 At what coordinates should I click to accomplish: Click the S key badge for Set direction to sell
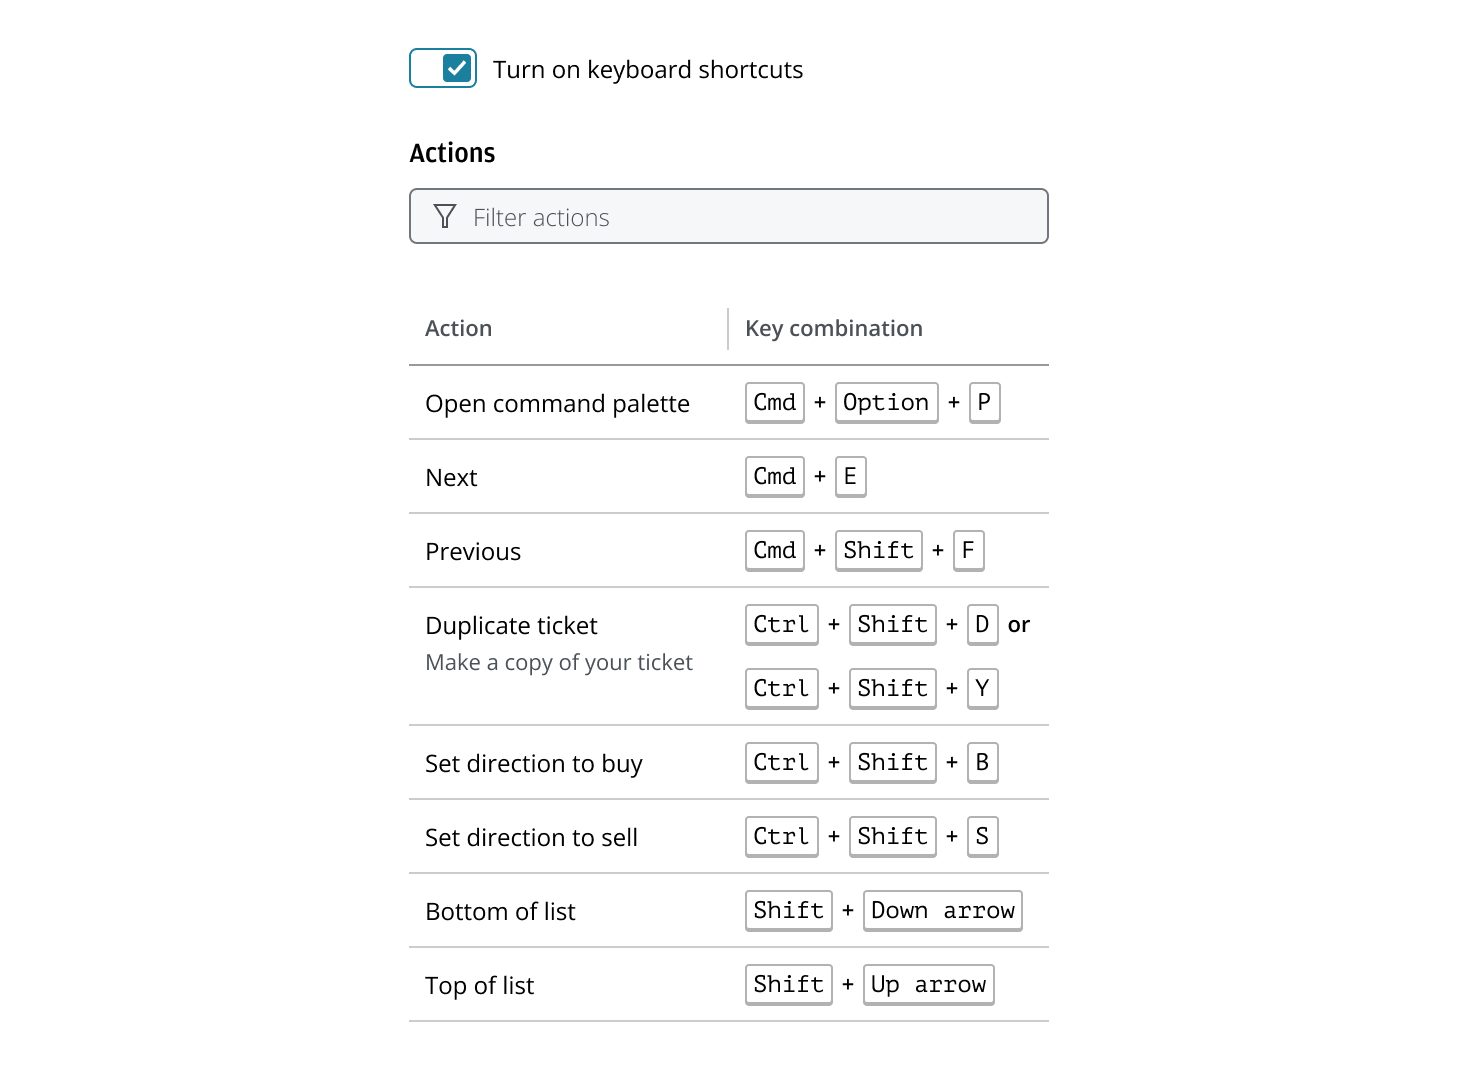[x=982, y=837]
